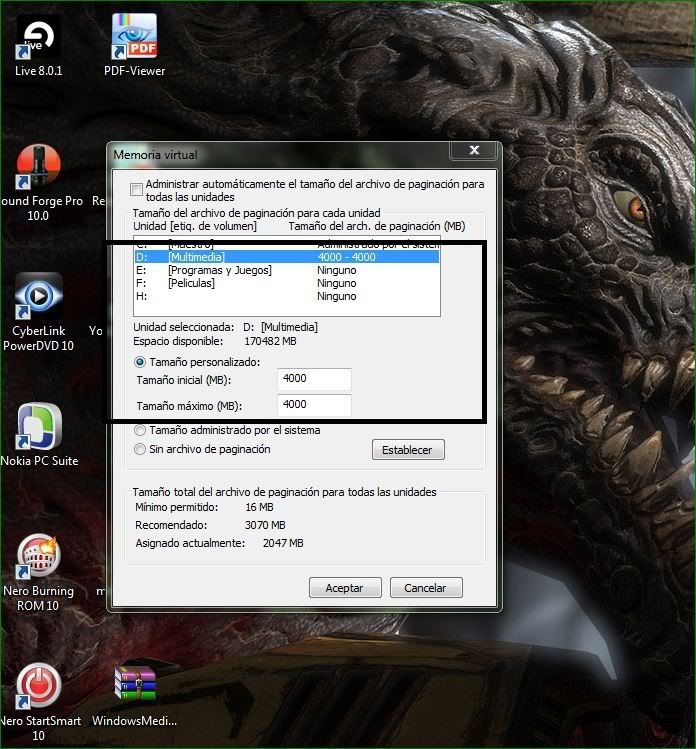Launch the PDF-Viewer desktop icon
The width and height of the screenshot is (696, 749).
click(x=135, y=45)
